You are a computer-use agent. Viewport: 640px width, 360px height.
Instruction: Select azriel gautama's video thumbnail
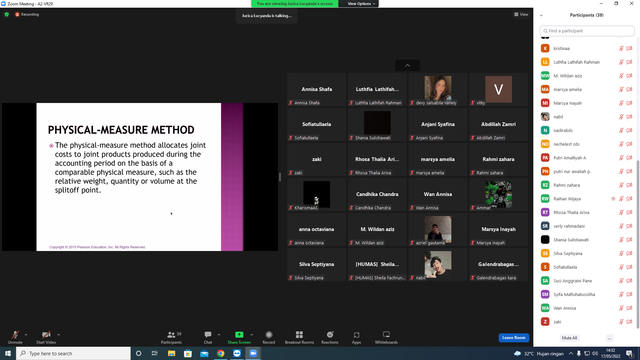pos(438,229)
